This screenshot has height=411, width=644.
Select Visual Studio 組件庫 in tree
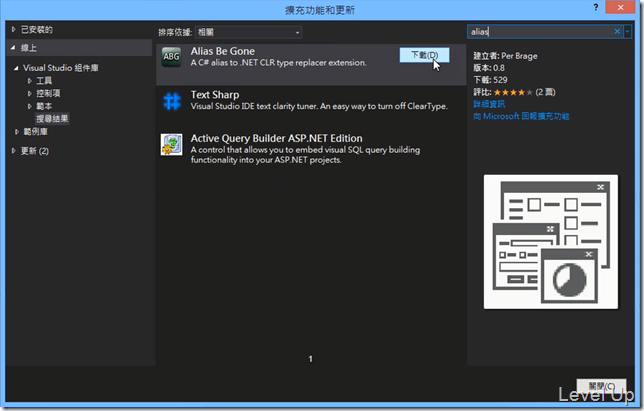click(61, 68)
